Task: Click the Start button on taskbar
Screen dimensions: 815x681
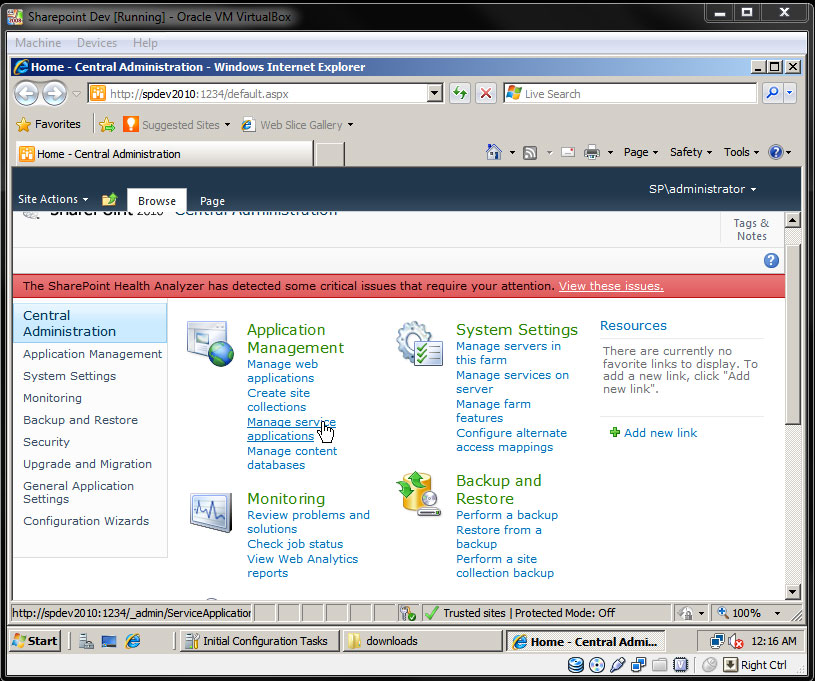Action: coord(35,641)
